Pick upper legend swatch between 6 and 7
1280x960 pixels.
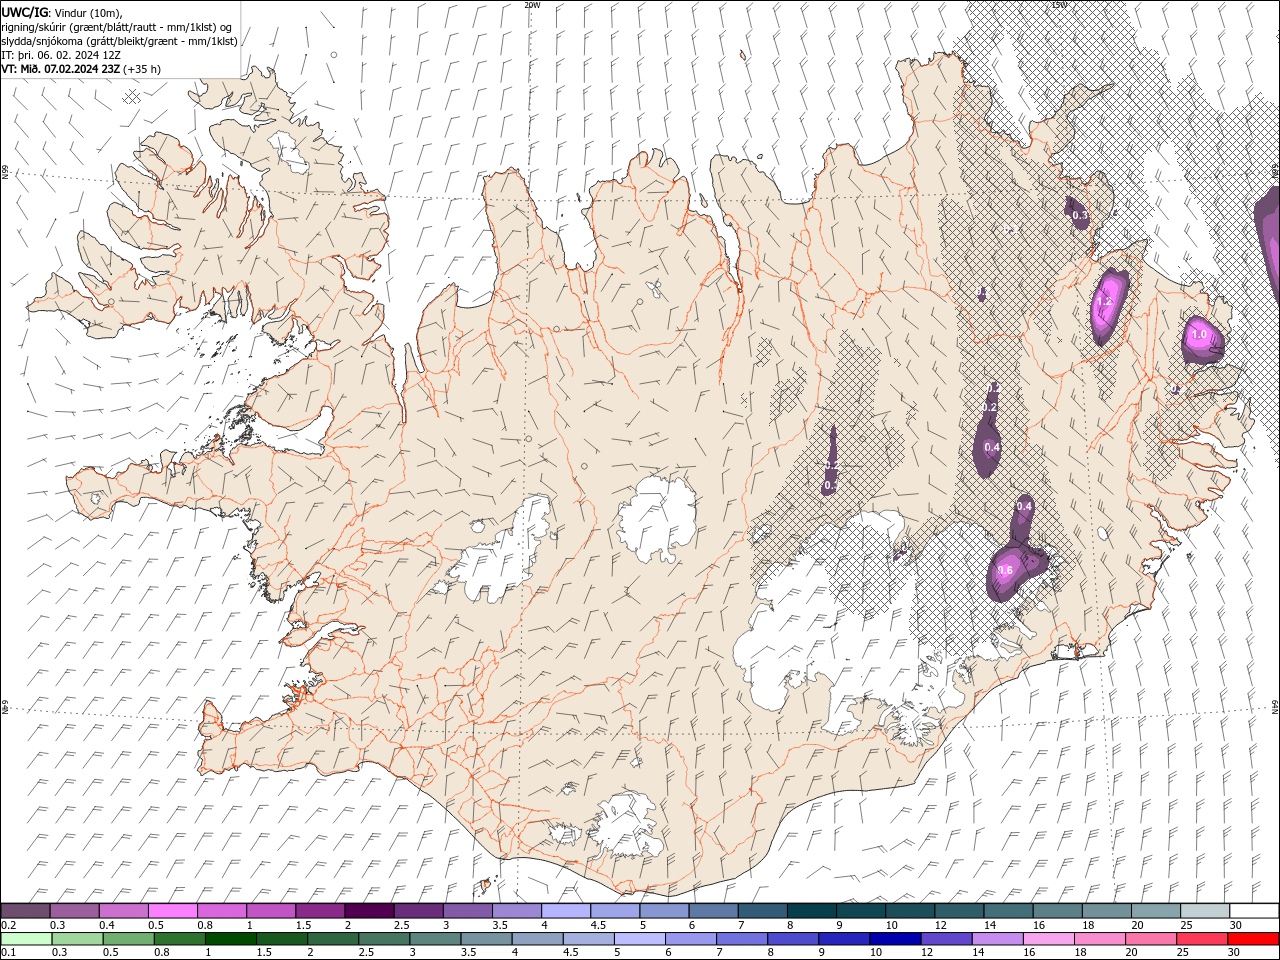[x=713, y=911]
